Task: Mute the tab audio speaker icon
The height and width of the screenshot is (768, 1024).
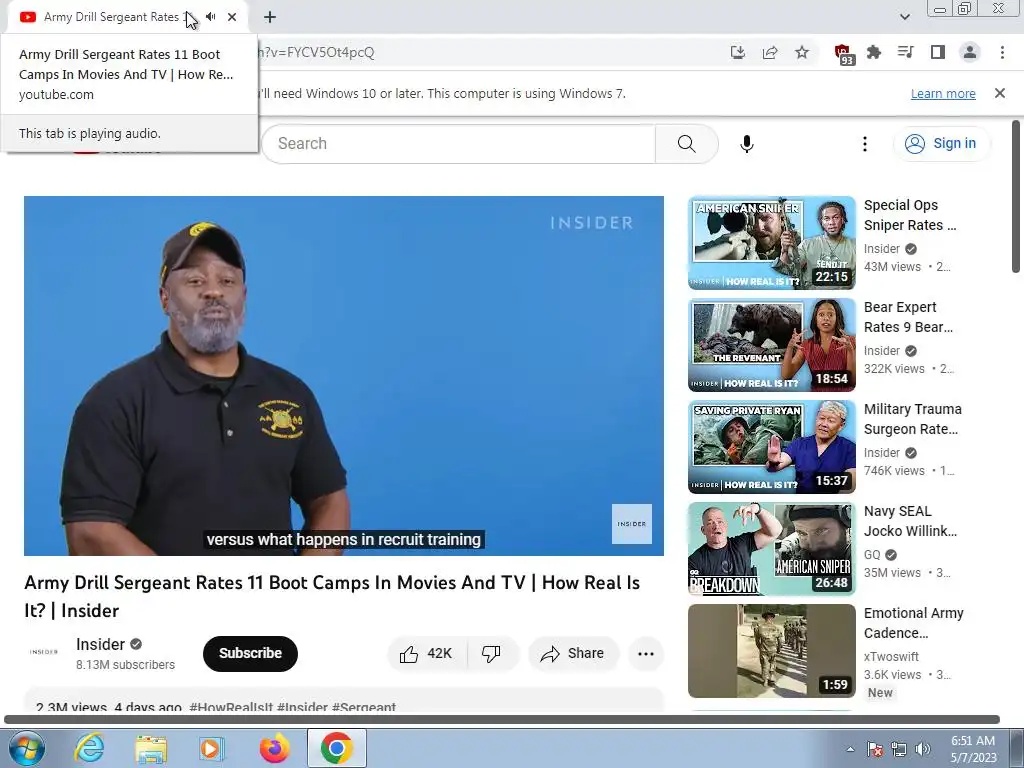Action: coord(211,17)
